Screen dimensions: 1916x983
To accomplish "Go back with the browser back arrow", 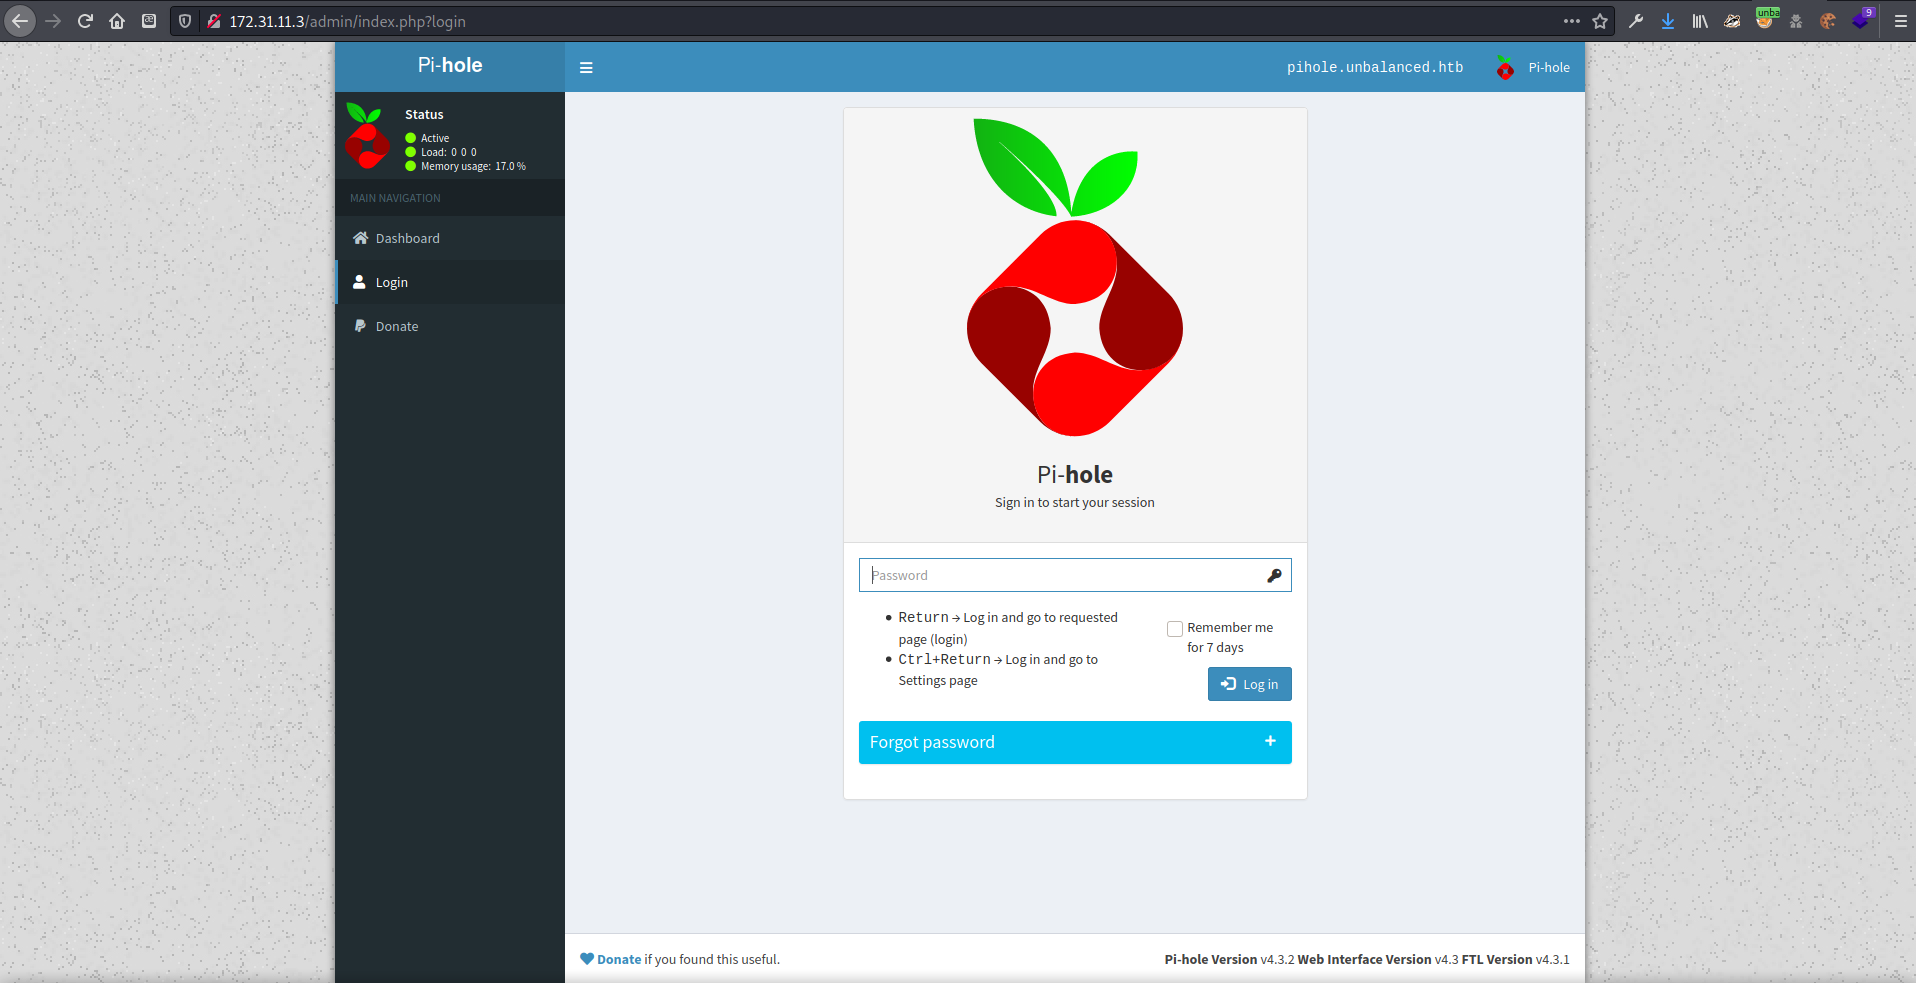I will (x=20, y=21).
